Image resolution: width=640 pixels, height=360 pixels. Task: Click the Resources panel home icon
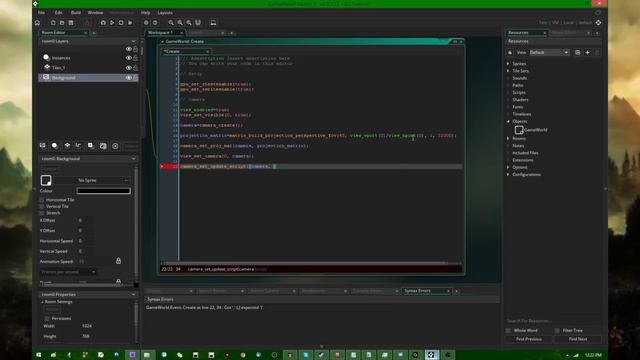(x=510, y=53)
